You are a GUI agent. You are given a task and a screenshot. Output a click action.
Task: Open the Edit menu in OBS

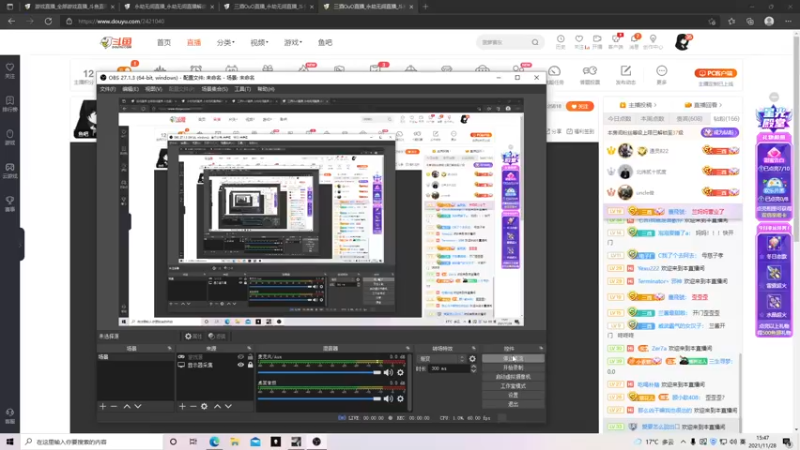click(x=130, y=89)
